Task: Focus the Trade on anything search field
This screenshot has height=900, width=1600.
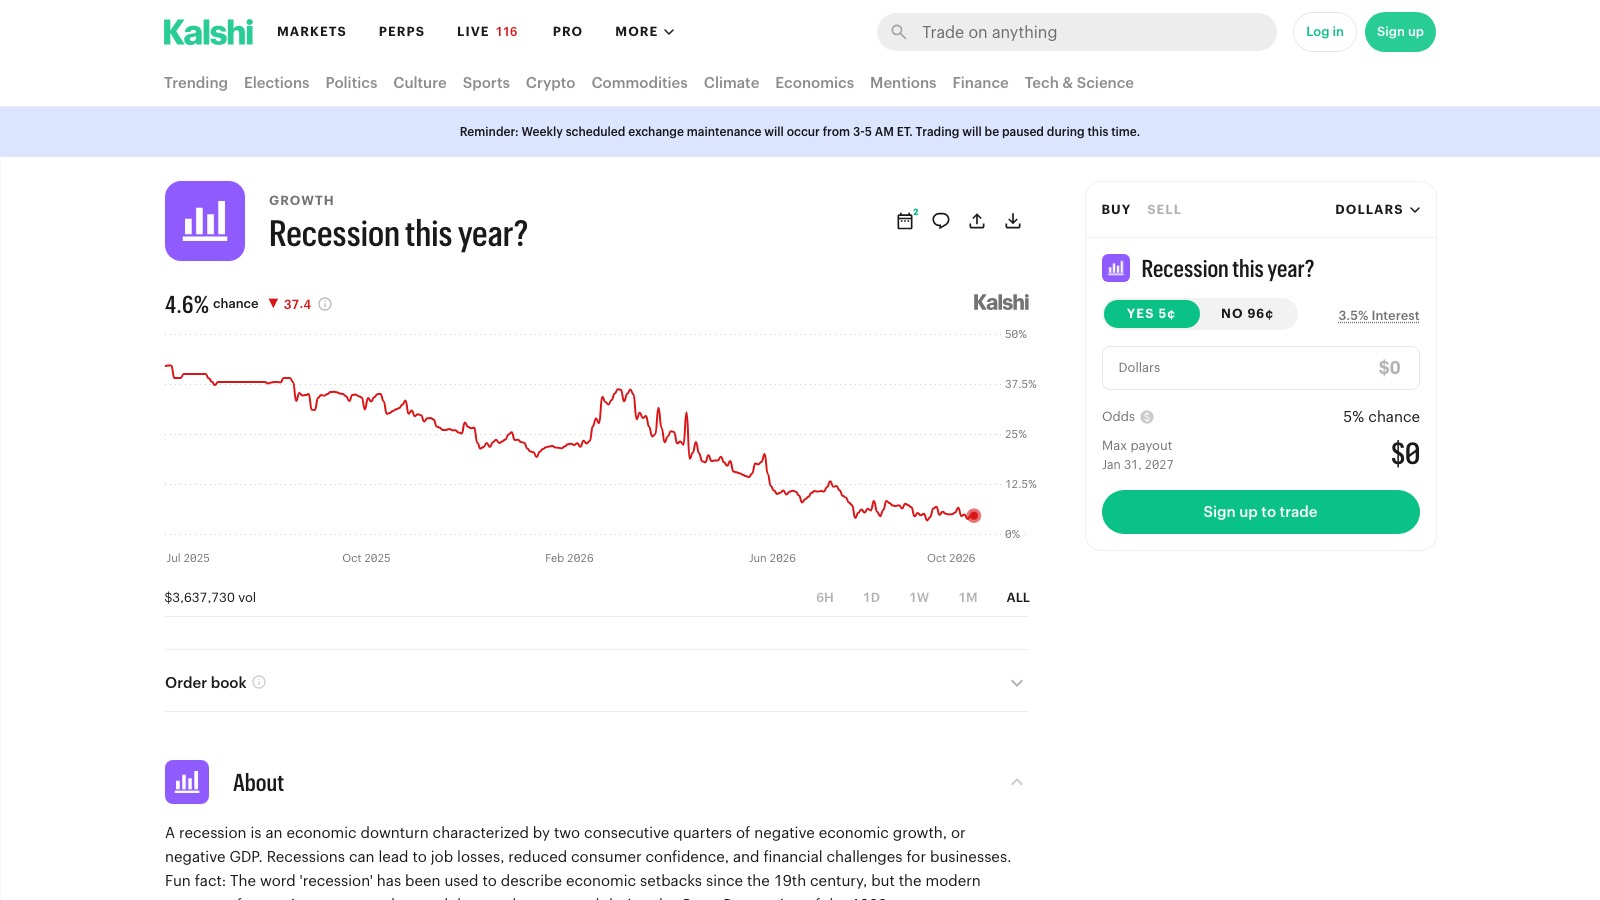Action: tap(1077, 32)
